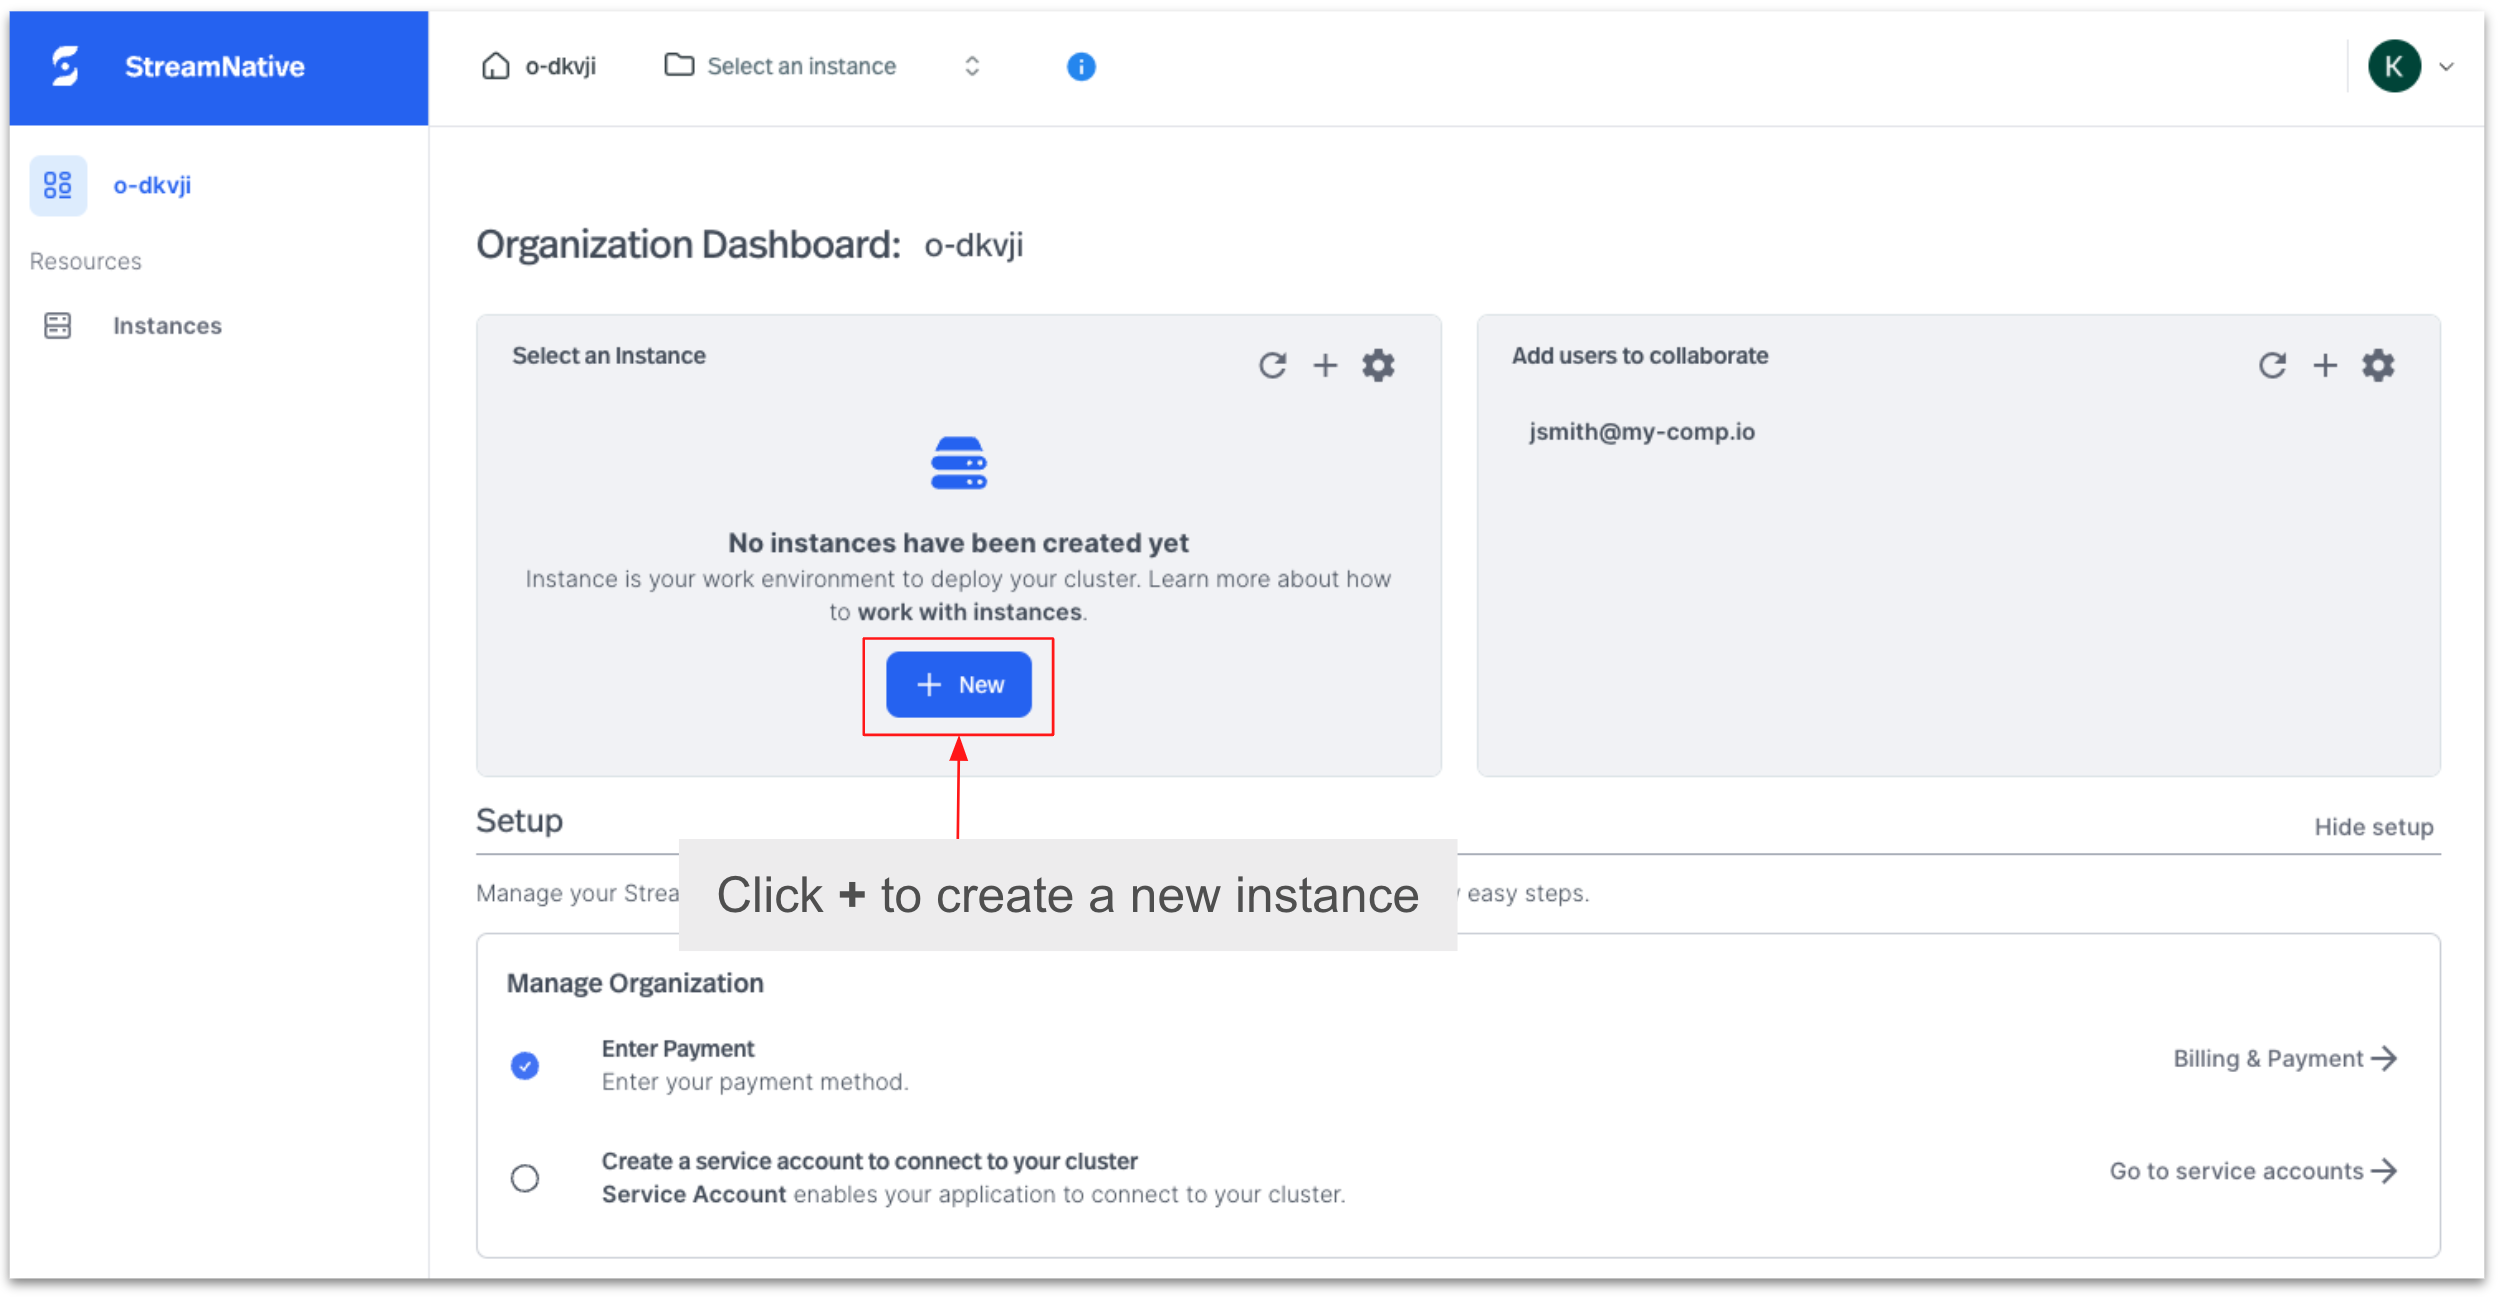Click the New button to create an instance
2500x1298 pixels.
[957, 685]
